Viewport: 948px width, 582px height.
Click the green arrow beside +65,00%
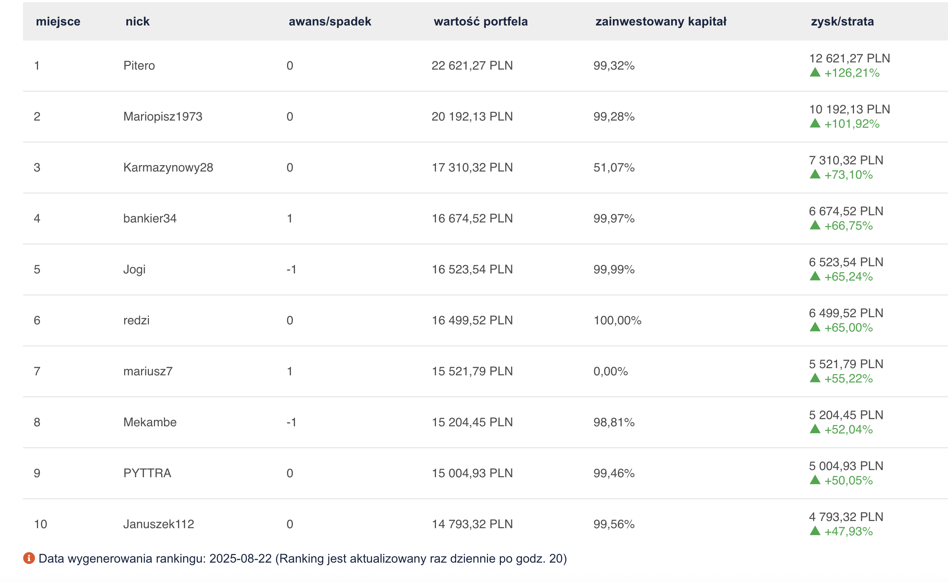coord(815,327)
